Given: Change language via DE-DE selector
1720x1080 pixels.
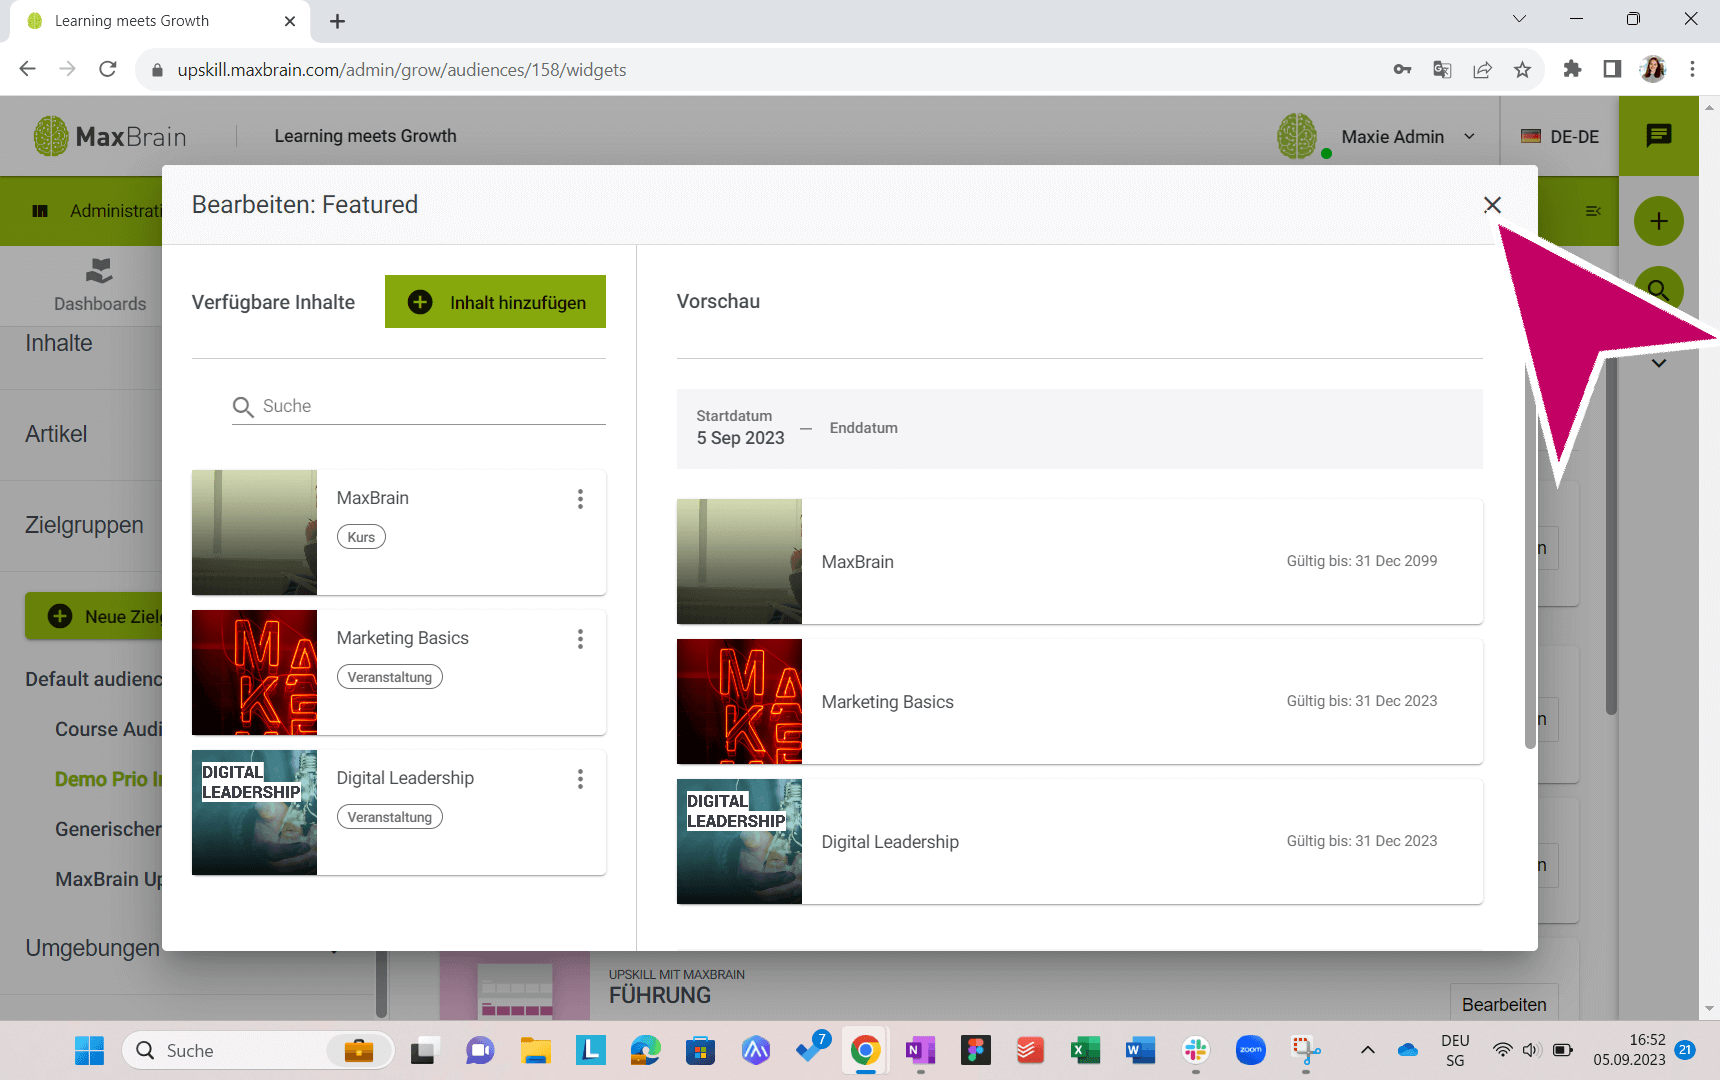Looking at the screenshot, I should coord(1560,137).
